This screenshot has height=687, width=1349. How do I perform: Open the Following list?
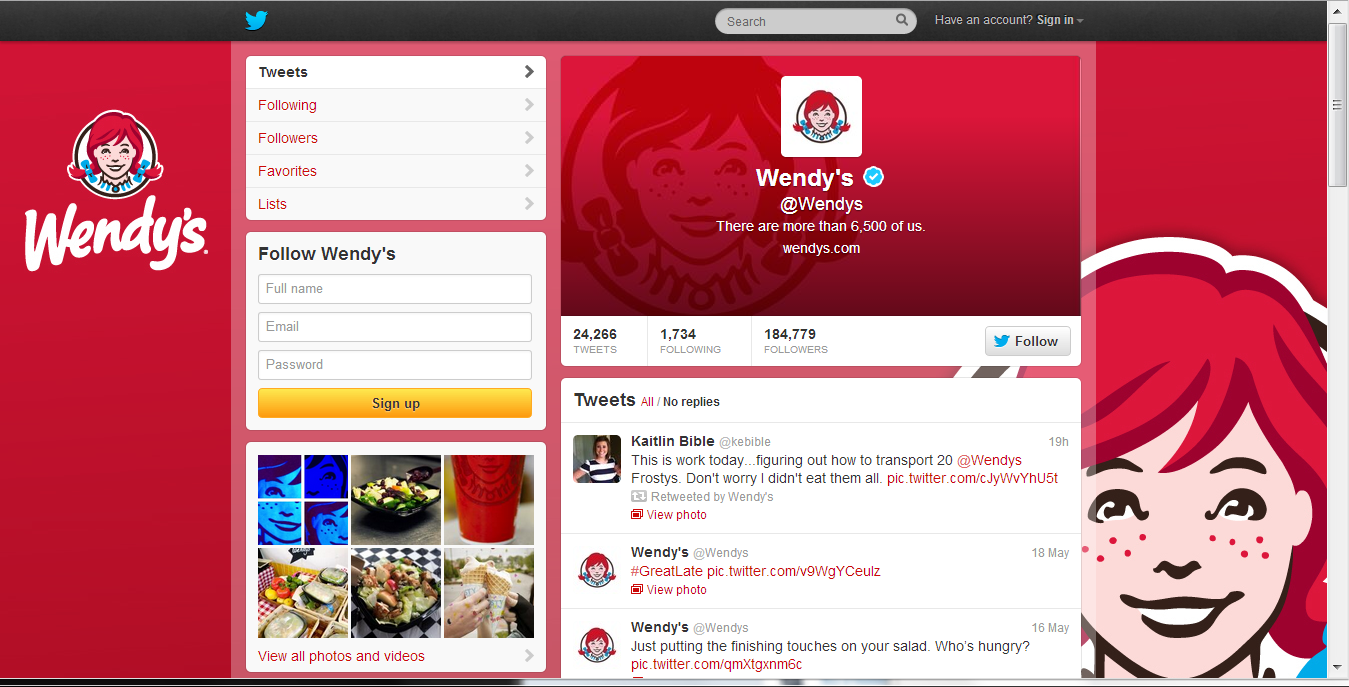396,105
